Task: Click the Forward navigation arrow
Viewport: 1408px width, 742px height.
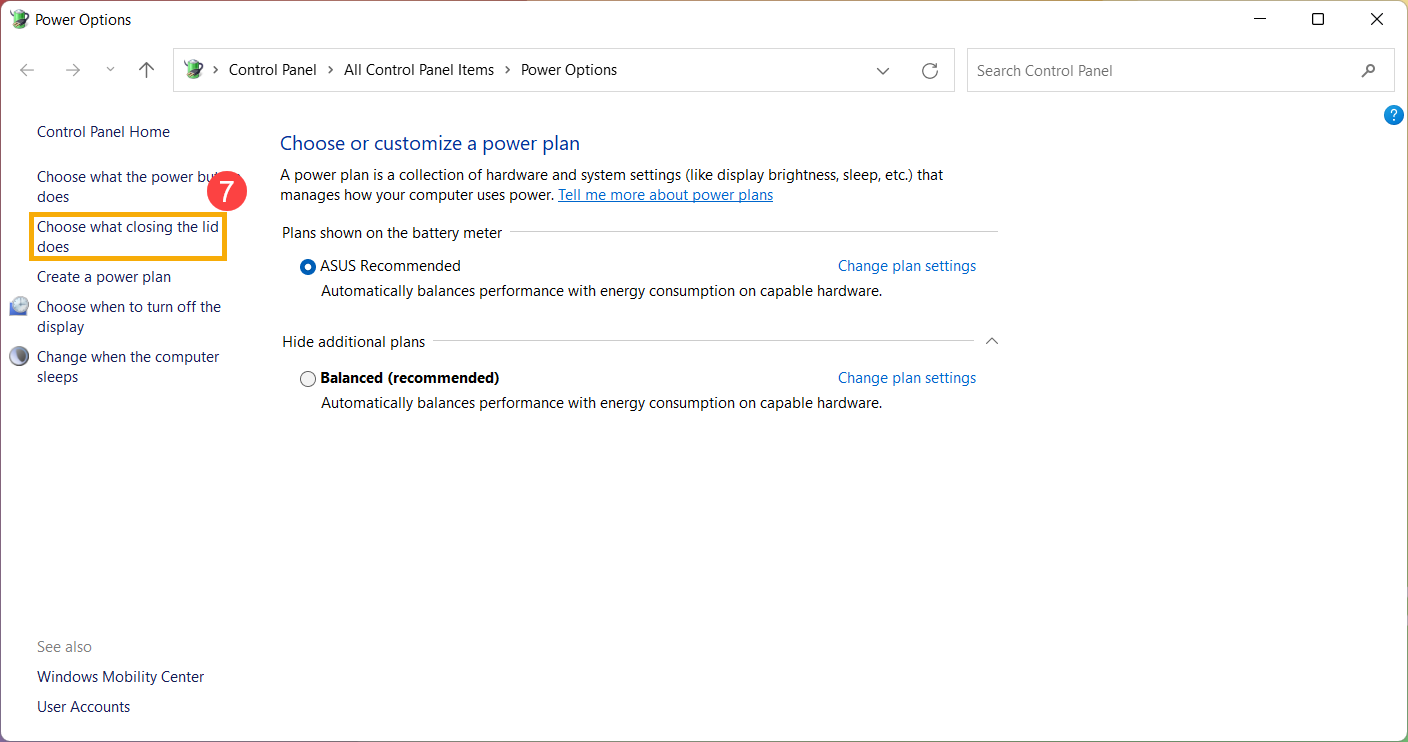Action: [72, 70]
